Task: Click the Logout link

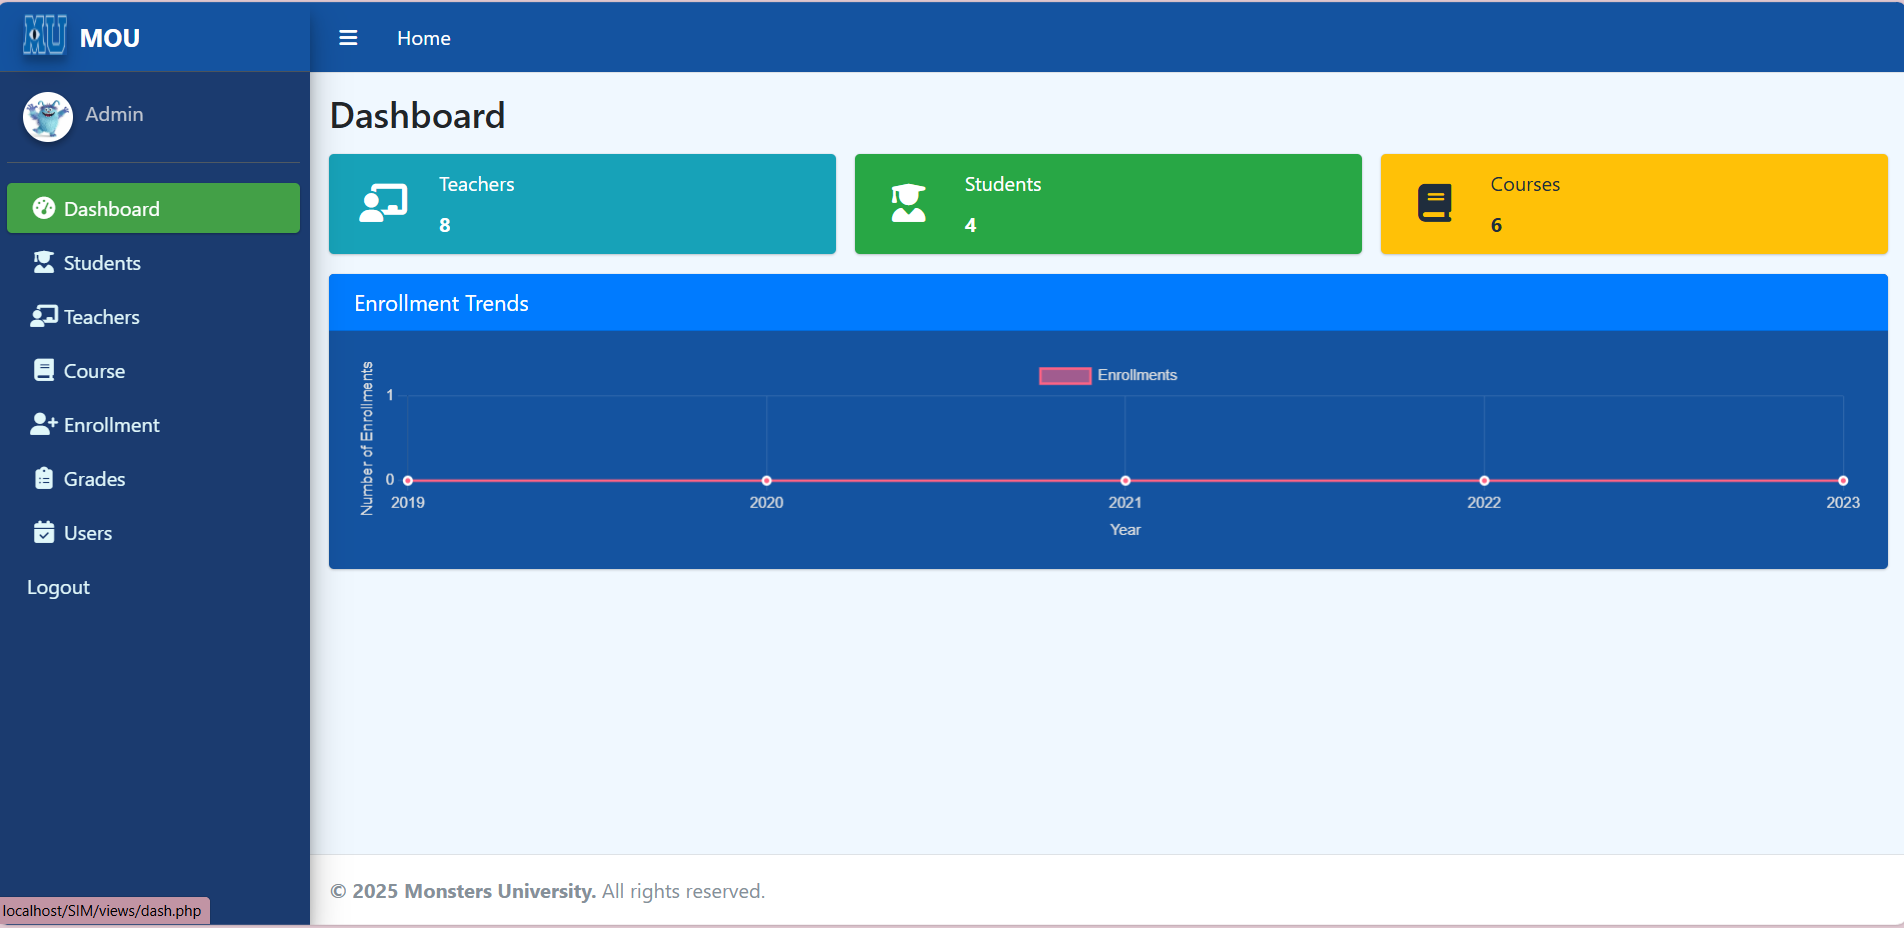Action: coord(58,587)
